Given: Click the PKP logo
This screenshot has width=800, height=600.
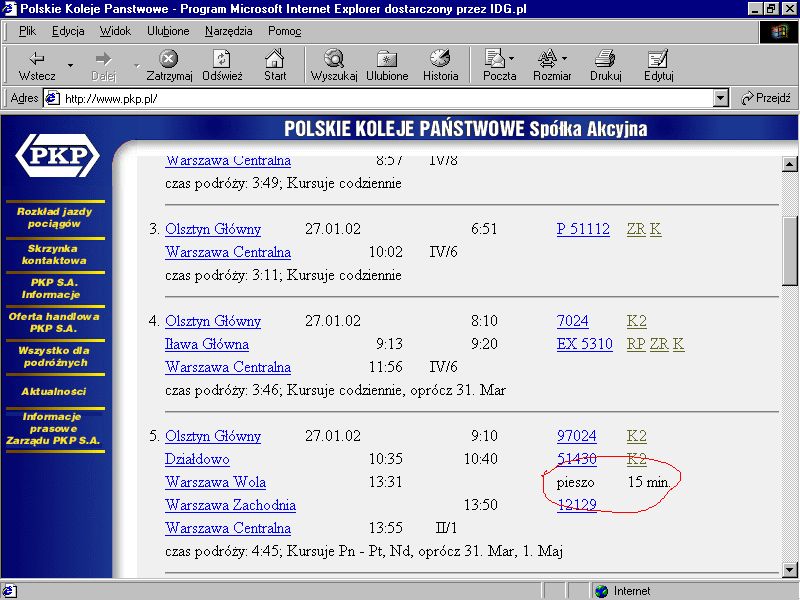Looking at the screenshot, I should pos(58,156).
